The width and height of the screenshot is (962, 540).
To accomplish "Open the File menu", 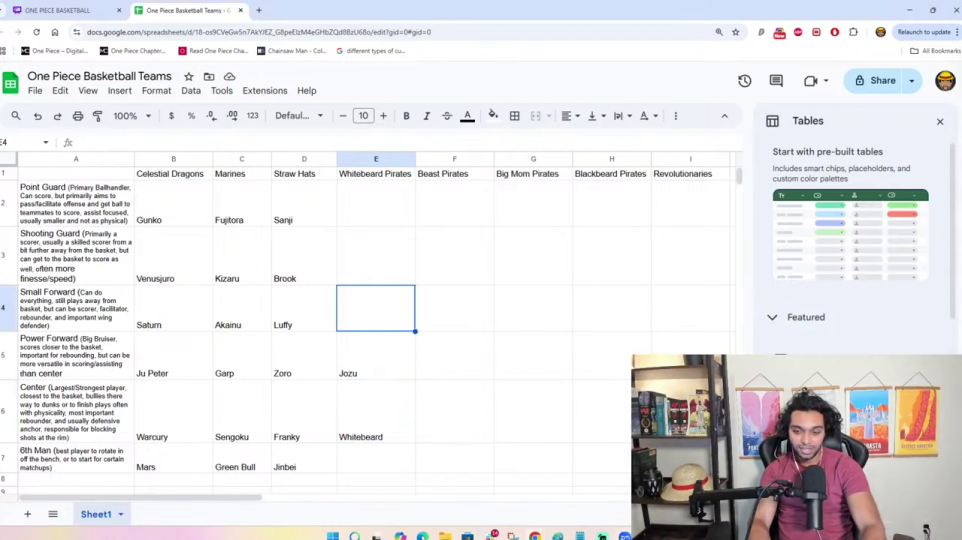I will click(x=35, y=91).
